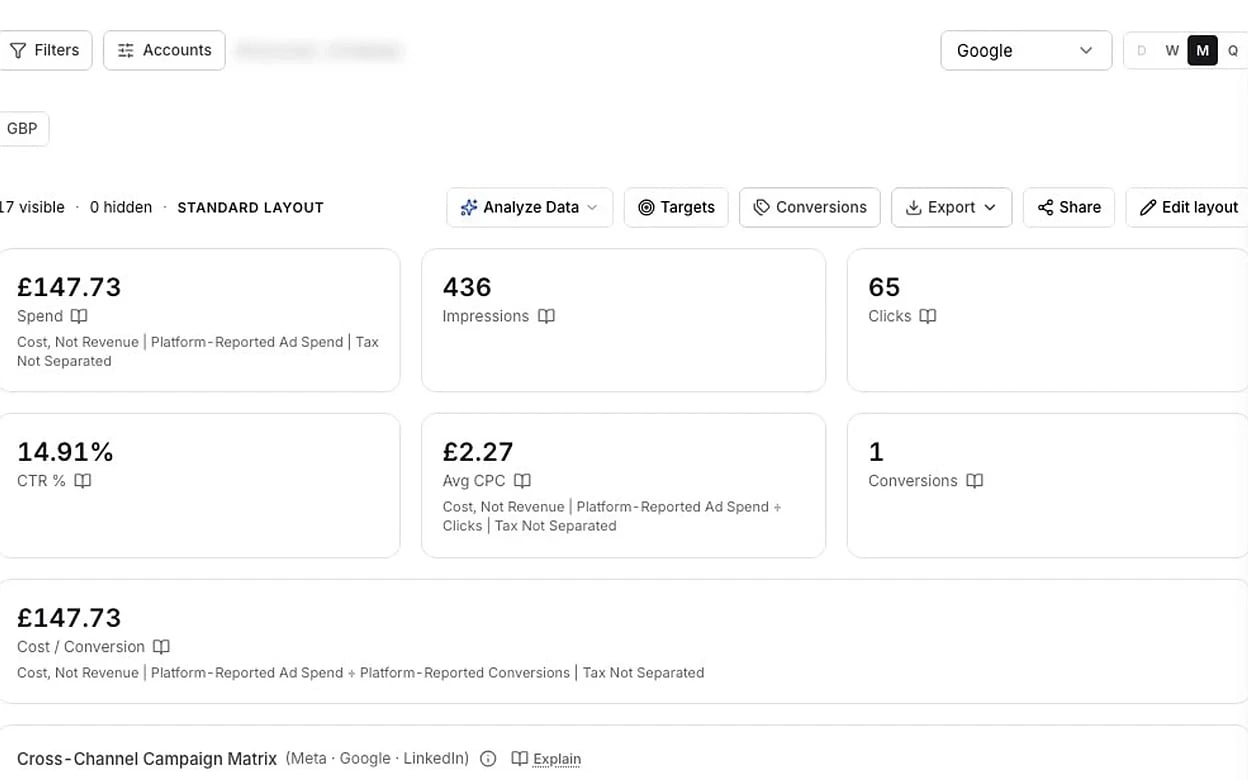Screen dimensions: 1248x780
Task: Click the pencil icon in Edit layout
Action: click(x=1148, y=207)
